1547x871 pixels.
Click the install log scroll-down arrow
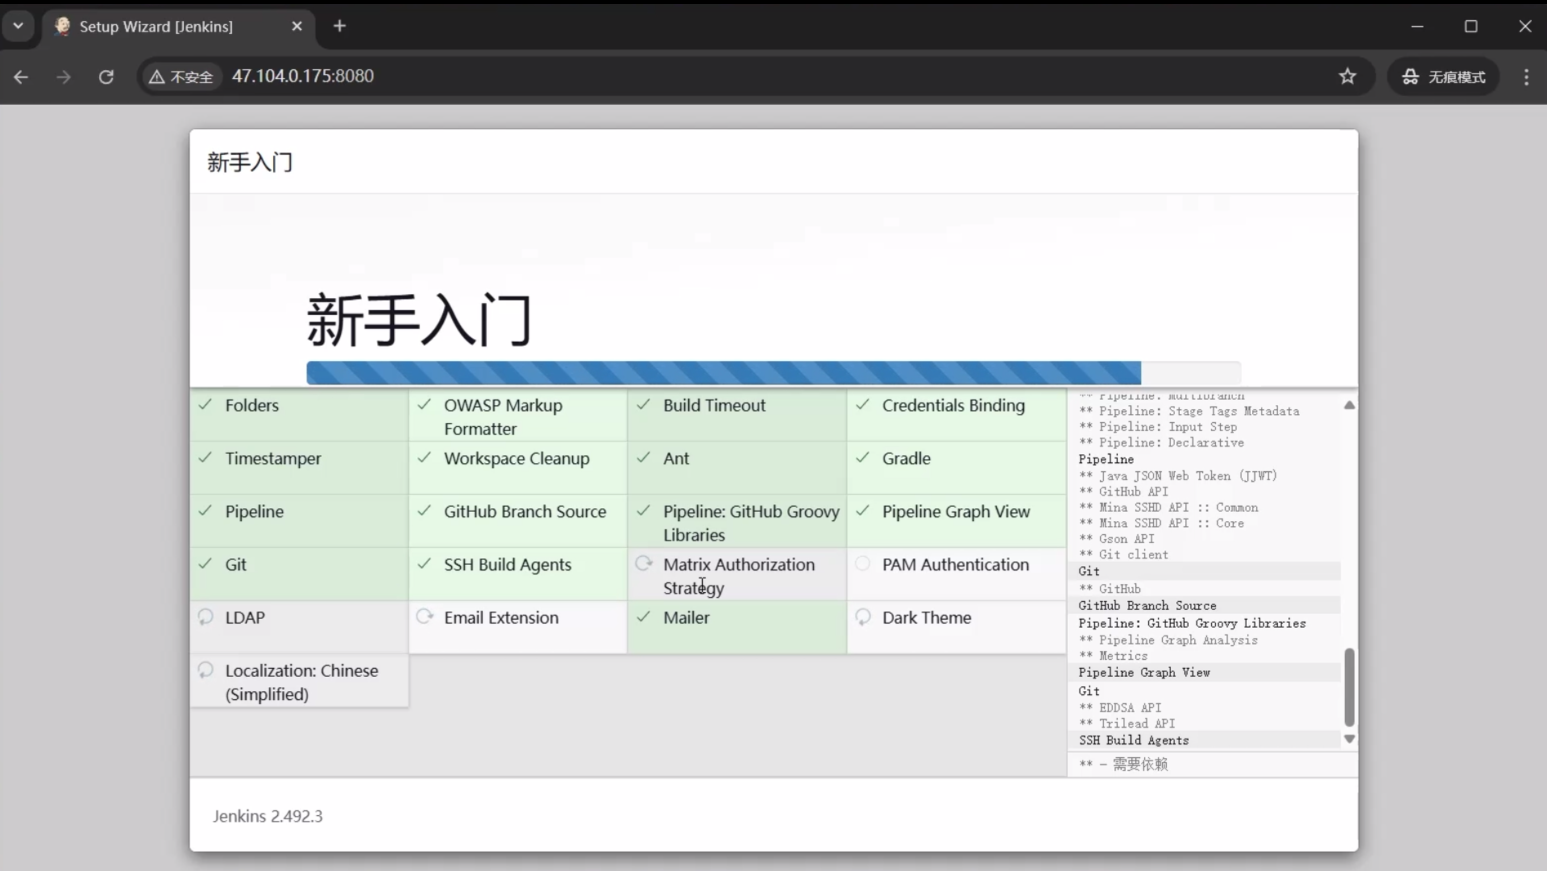click(x=1349, y=739)
